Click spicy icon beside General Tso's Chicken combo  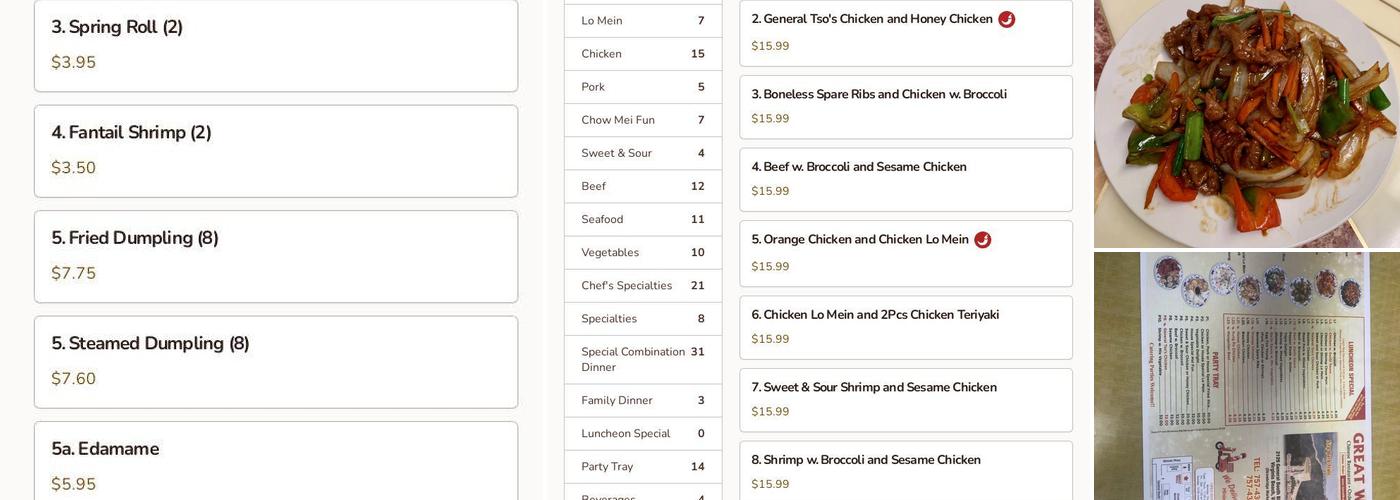[x=1006, y=19]
